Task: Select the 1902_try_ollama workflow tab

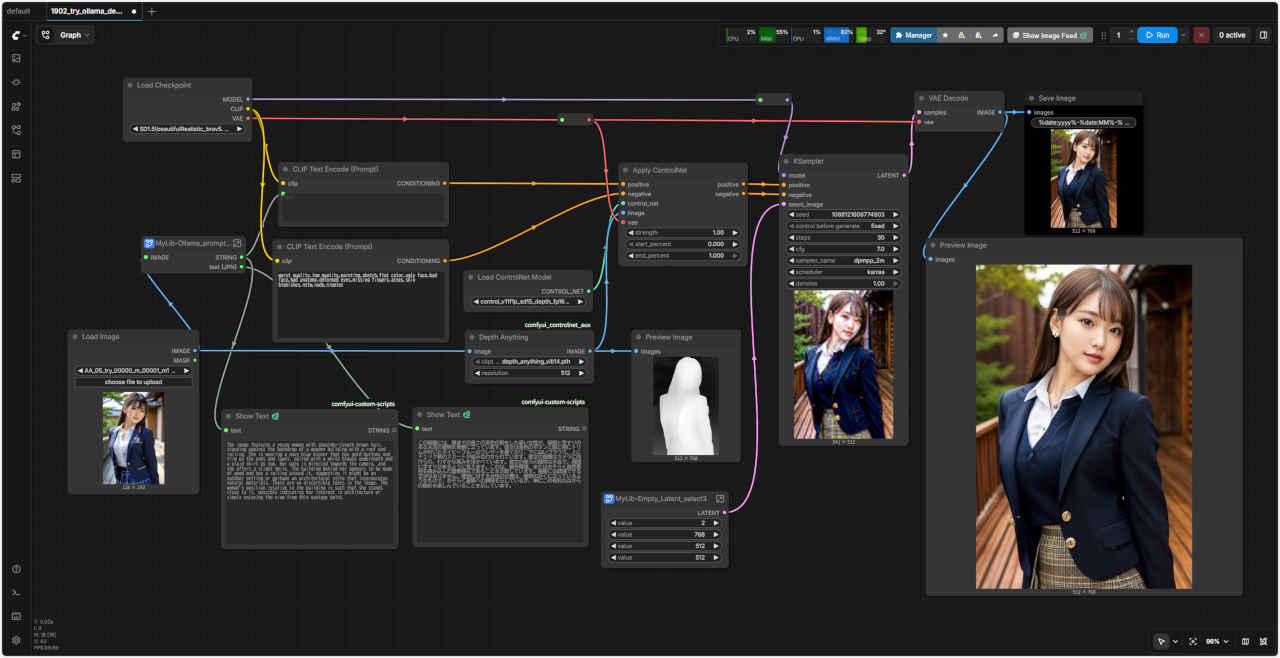Action: tap(86, 11)
